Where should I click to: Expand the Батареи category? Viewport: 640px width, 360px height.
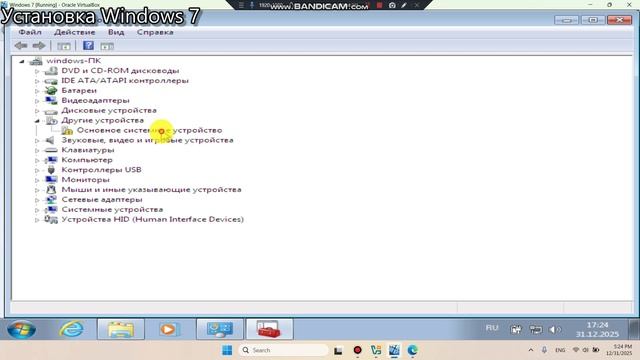tap(37, 91)
